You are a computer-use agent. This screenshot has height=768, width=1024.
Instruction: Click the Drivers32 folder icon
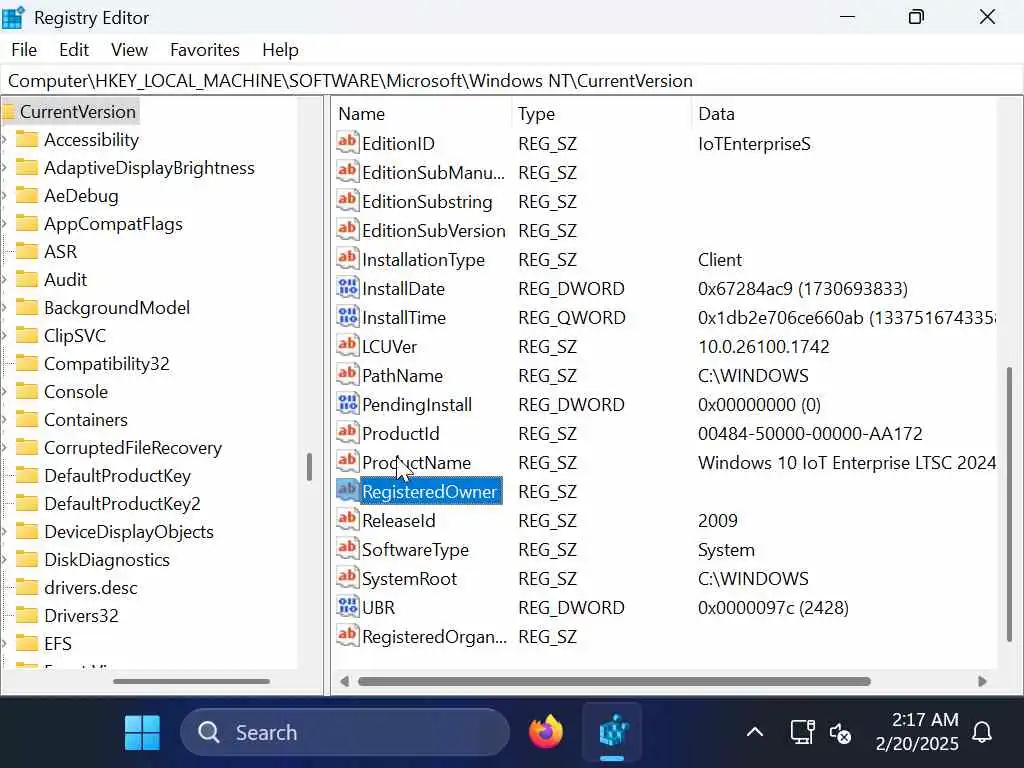pos(27,616)
